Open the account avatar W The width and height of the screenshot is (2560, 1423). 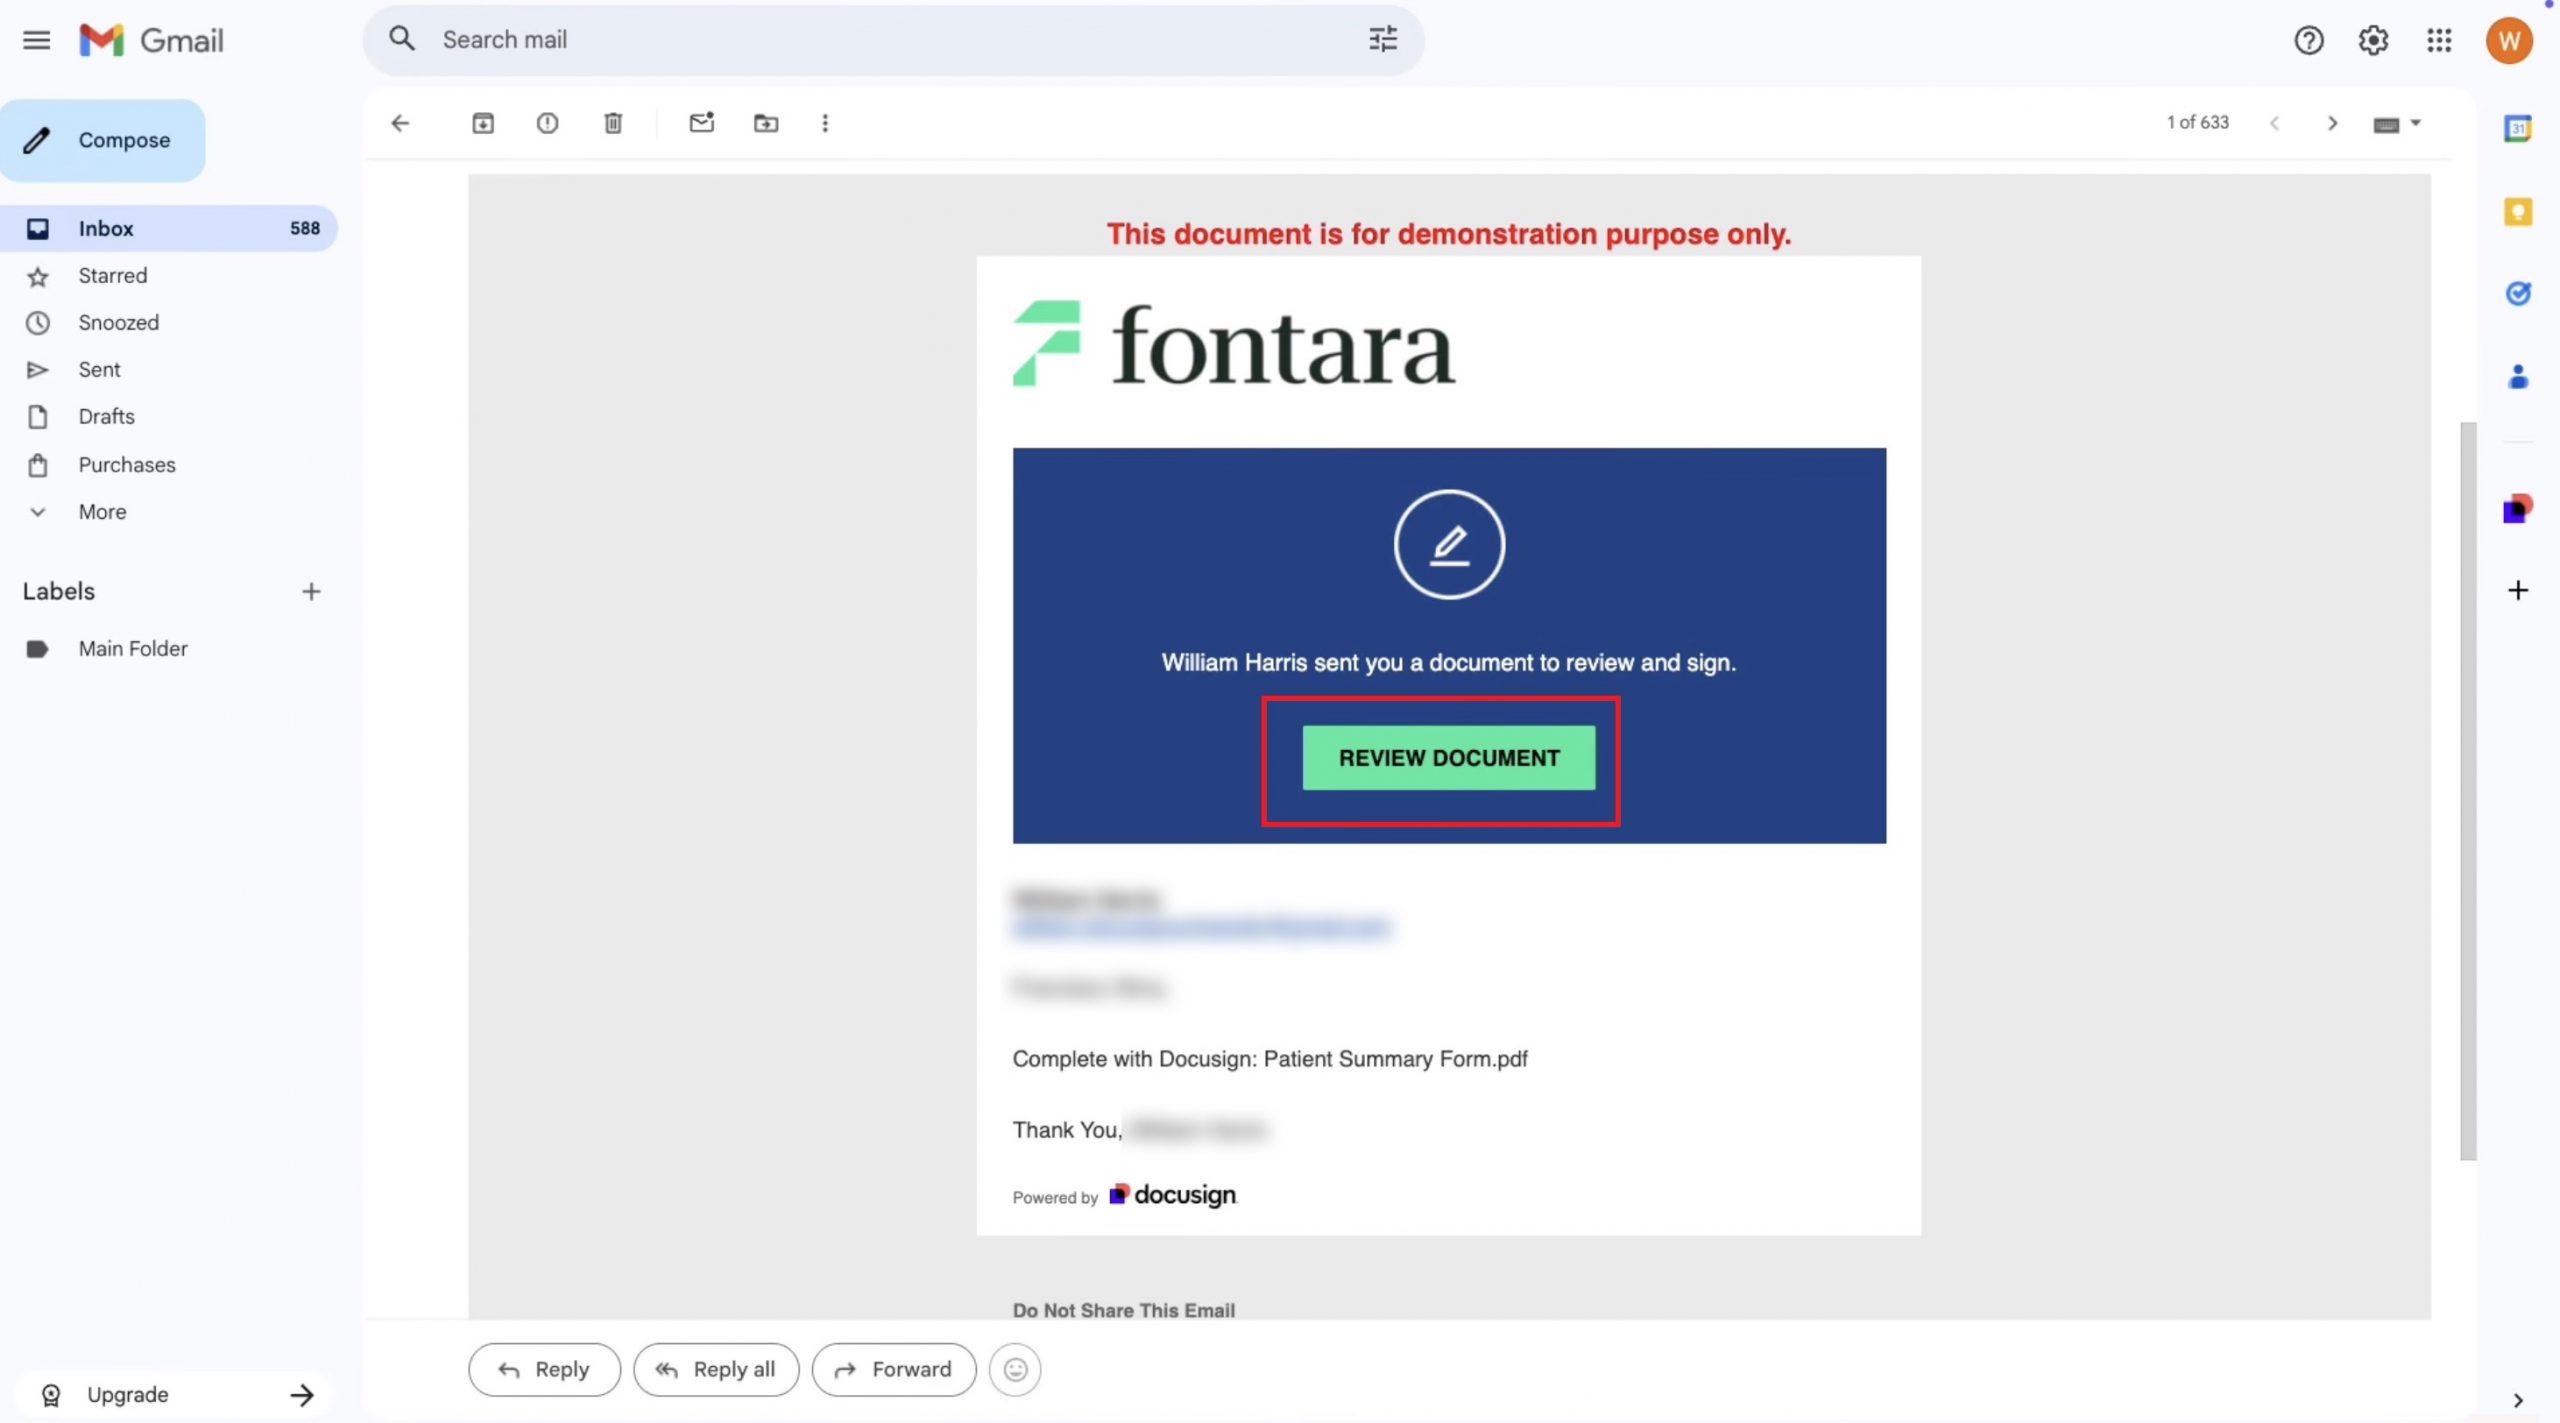tap(2509, 40)
